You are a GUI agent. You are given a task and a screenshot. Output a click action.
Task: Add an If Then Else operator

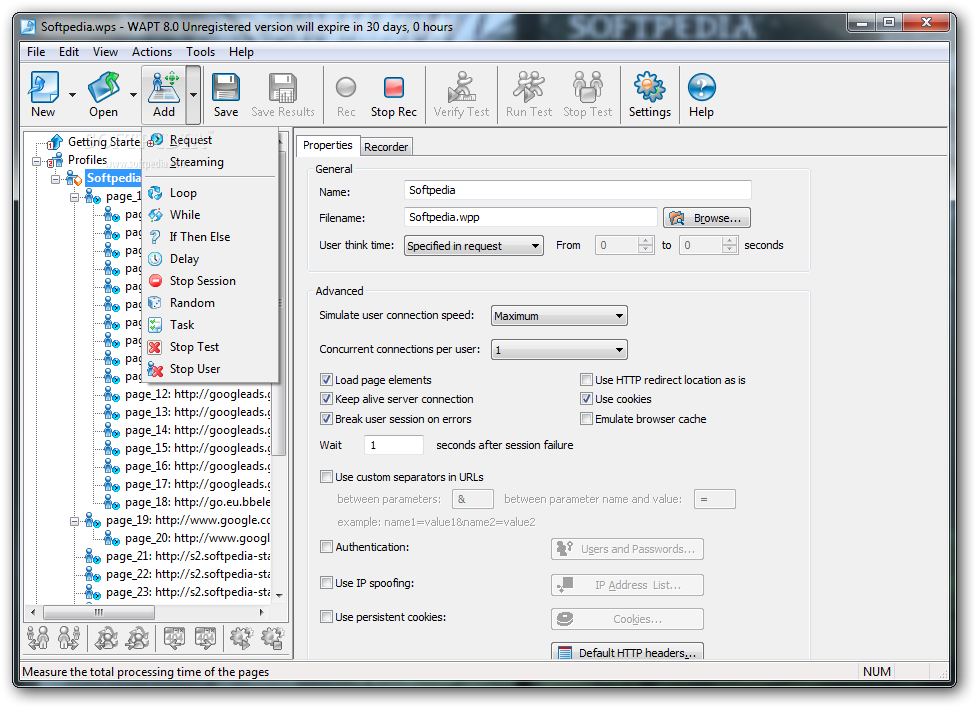[x=211, y=237]
